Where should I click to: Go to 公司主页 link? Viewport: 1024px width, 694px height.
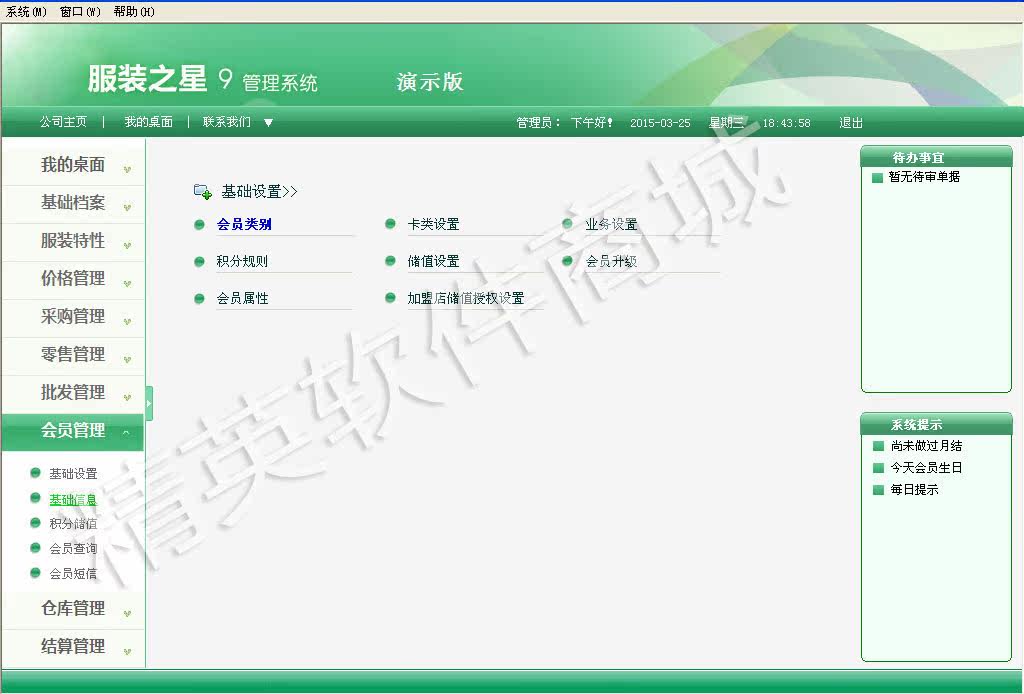[x=63, y=122]
